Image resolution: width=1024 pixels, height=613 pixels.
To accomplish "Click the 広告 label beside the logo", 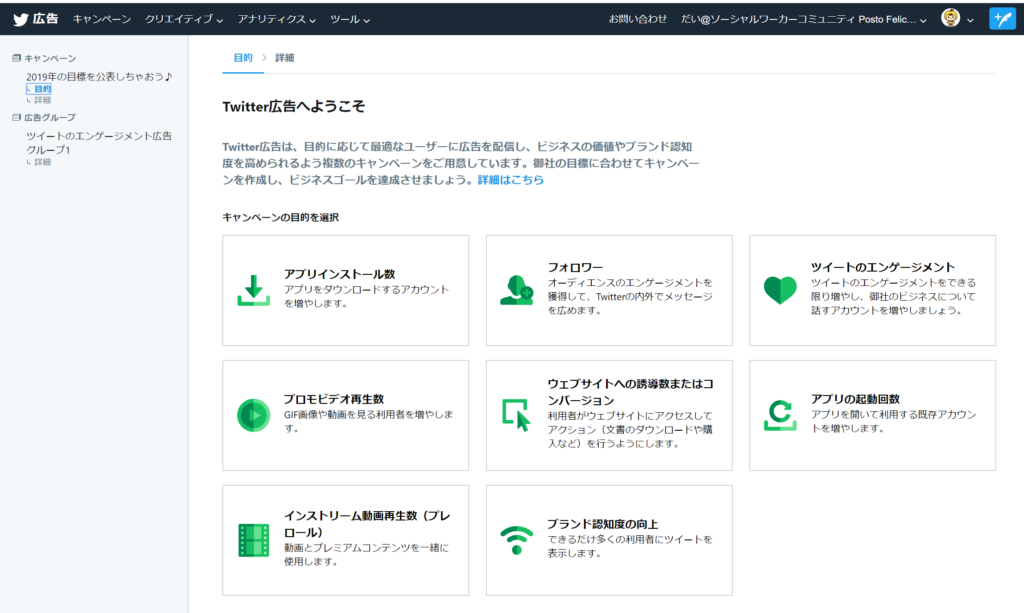I will pyautogui.click(x=45, y=19).
